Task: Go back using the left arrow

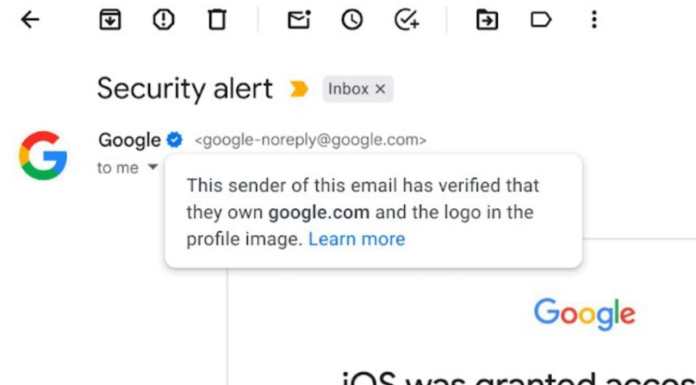Action: pos(30,20)
